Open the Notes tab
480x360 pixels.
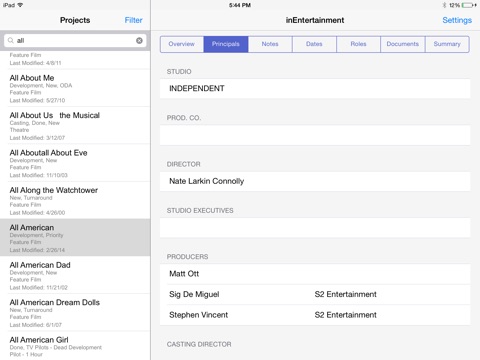coord(270,44)
